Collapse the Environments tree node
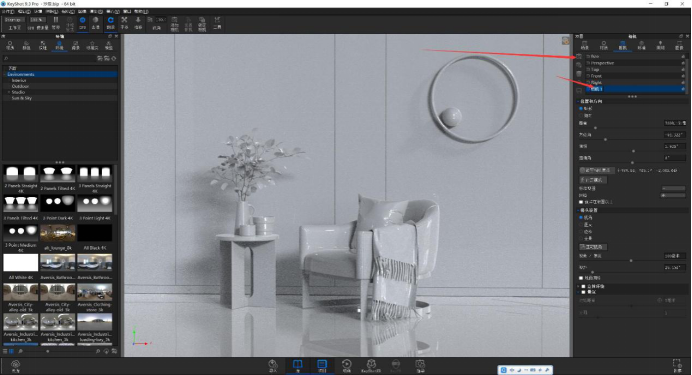The image size is (692, 375). click(5, 75)
